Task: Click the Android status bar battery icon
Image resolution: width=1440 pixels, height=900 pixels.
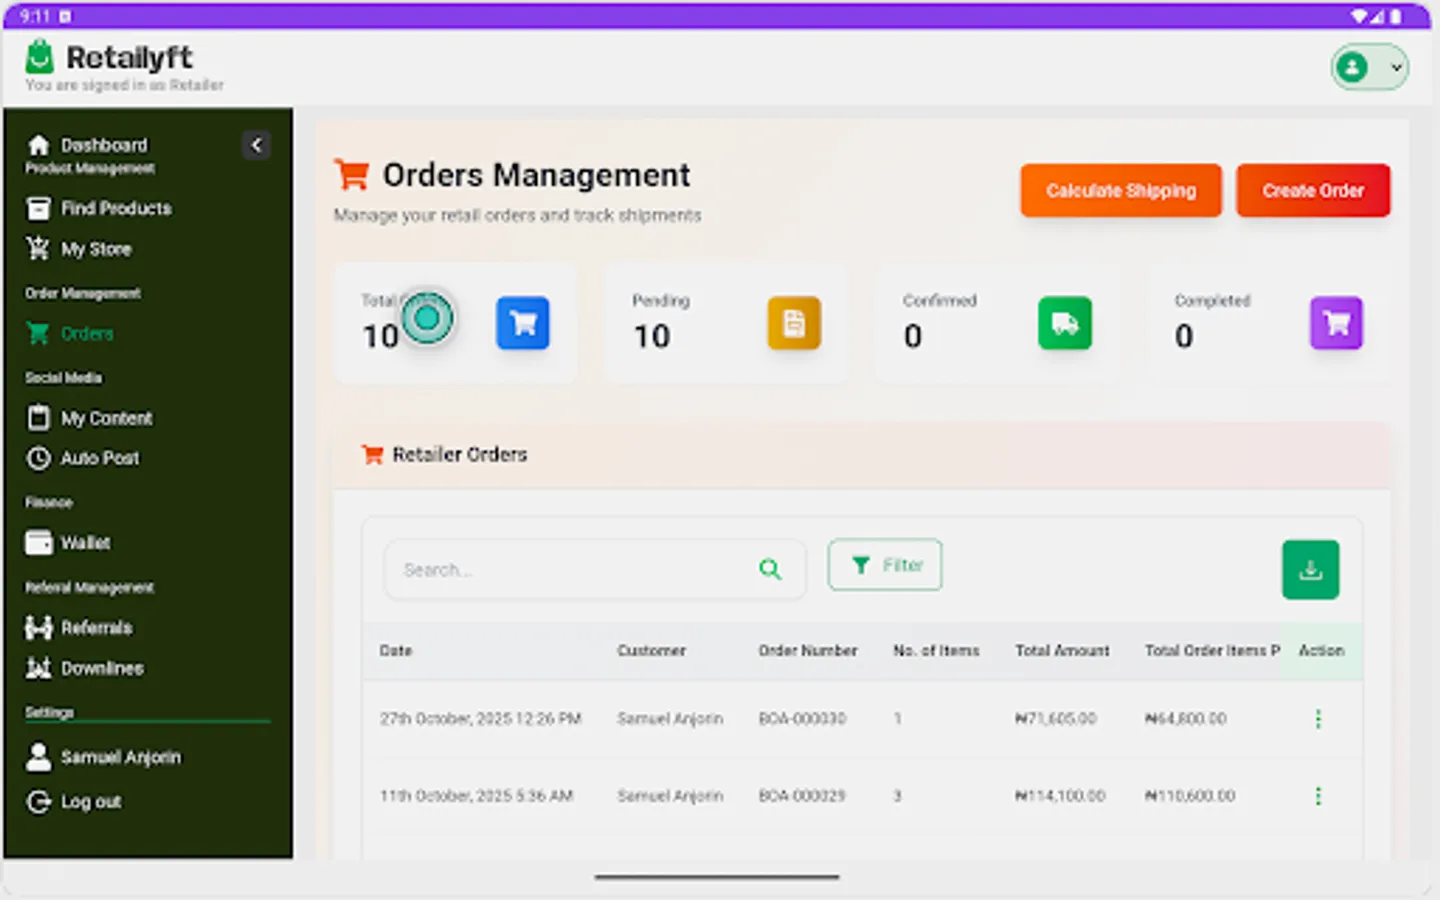Action: (1395, 16)
